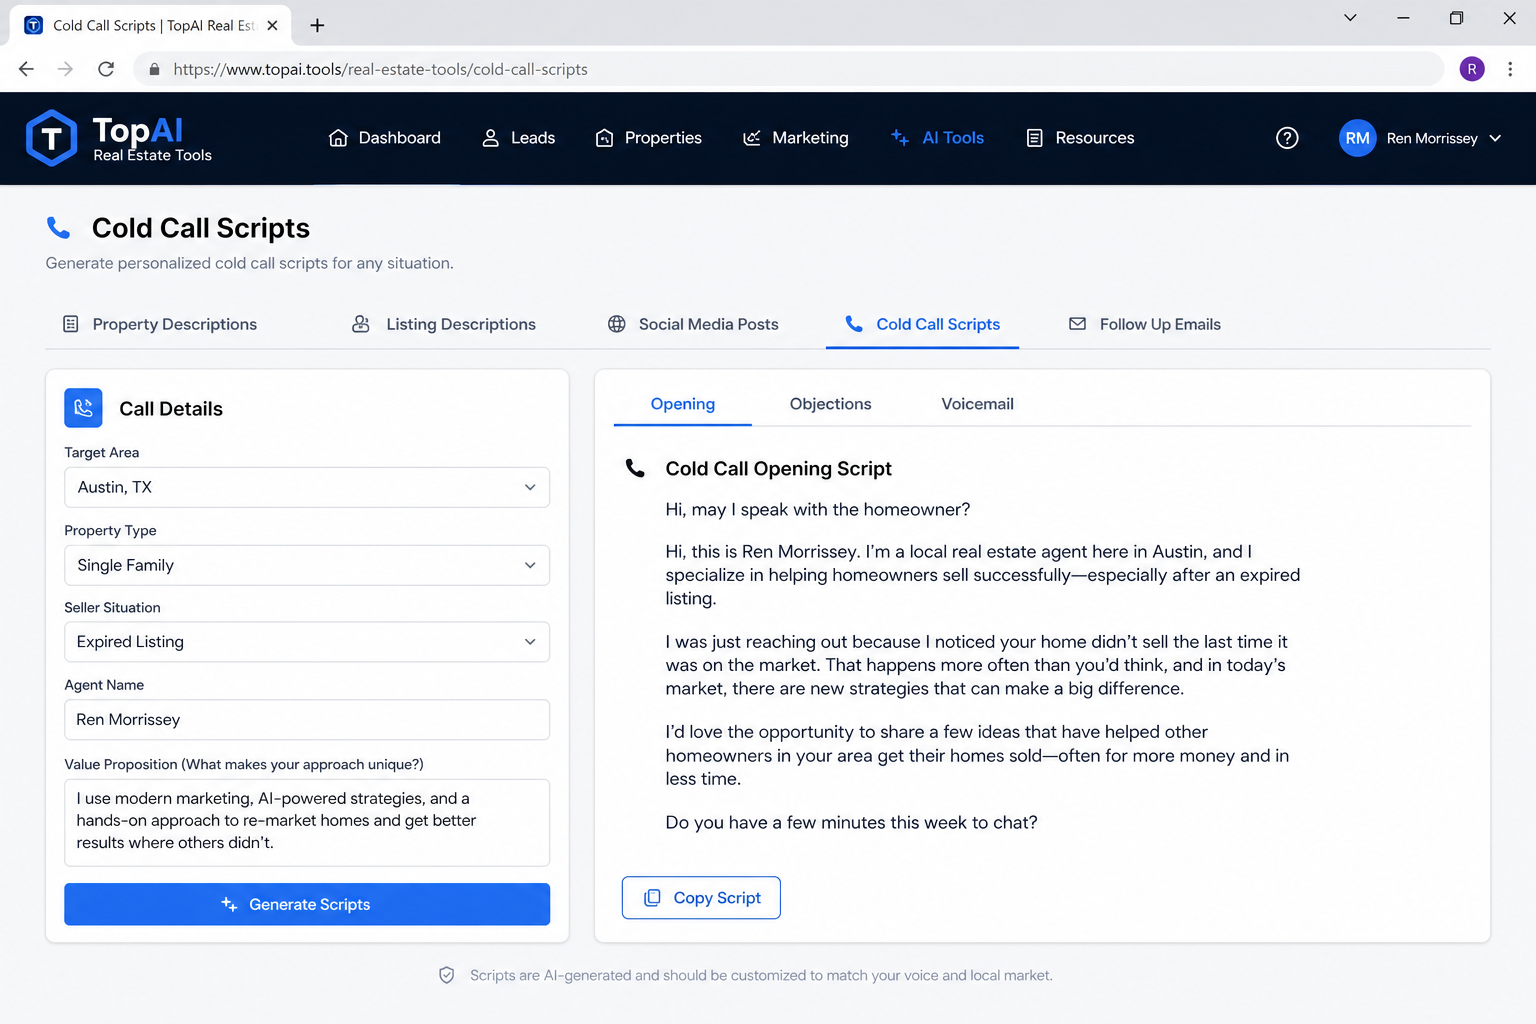Click the Cold Call Opening Script heading

779,468
